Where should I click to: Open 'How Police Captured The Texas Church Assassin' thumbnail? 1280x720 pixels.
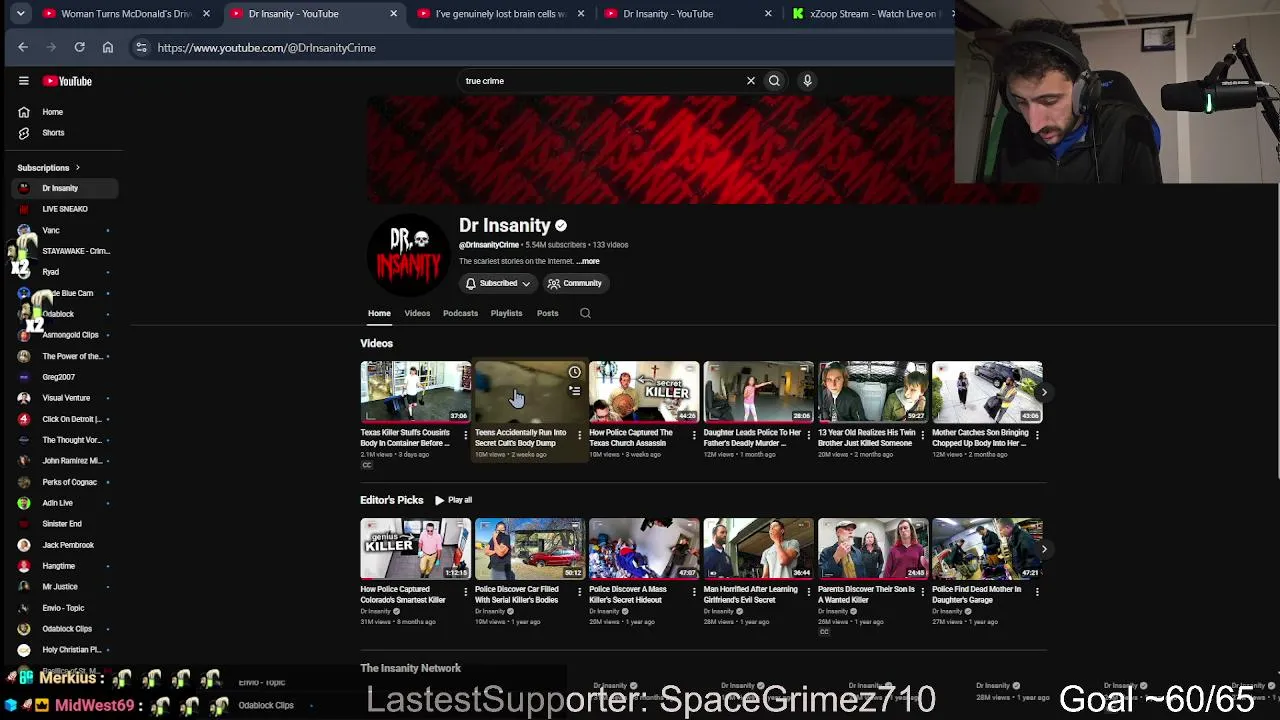[644, 392]
